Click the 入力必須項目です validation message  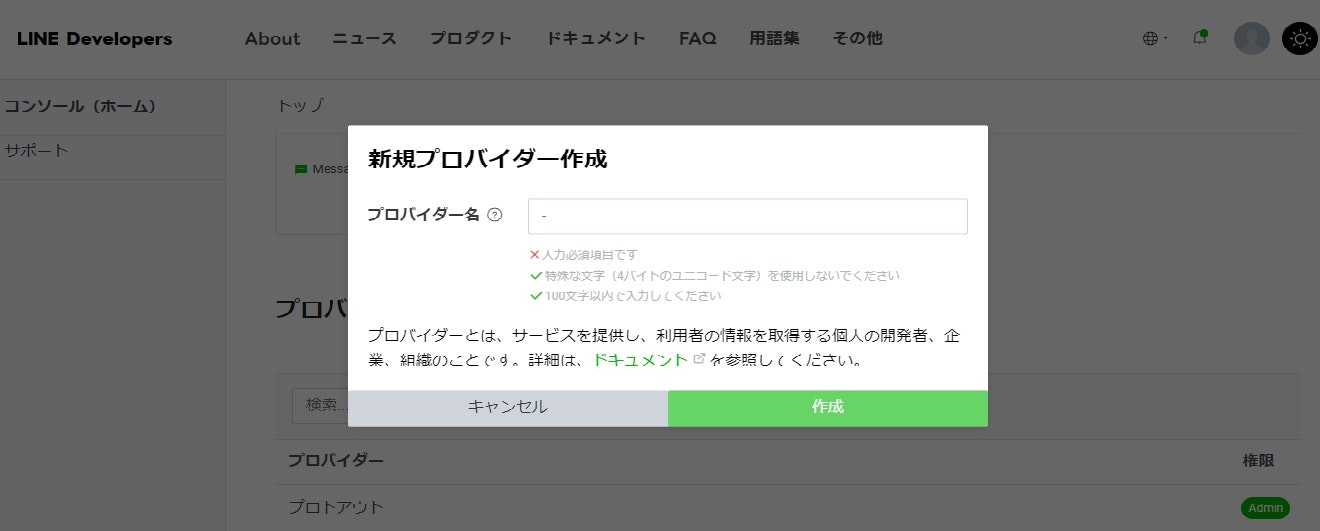[590, 255]
